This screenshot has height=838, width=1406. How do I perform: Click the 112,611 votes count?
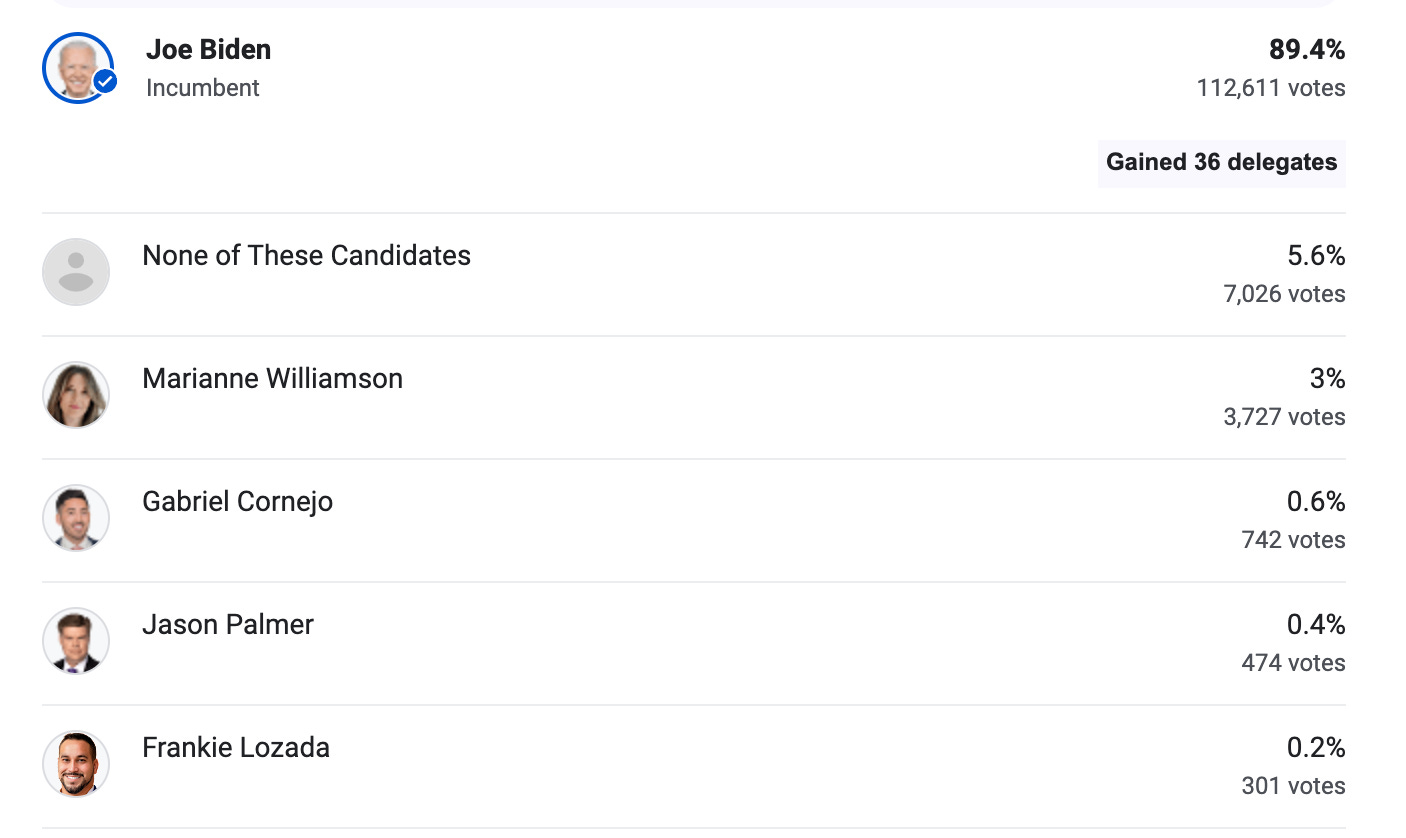tap(1270, 88)
